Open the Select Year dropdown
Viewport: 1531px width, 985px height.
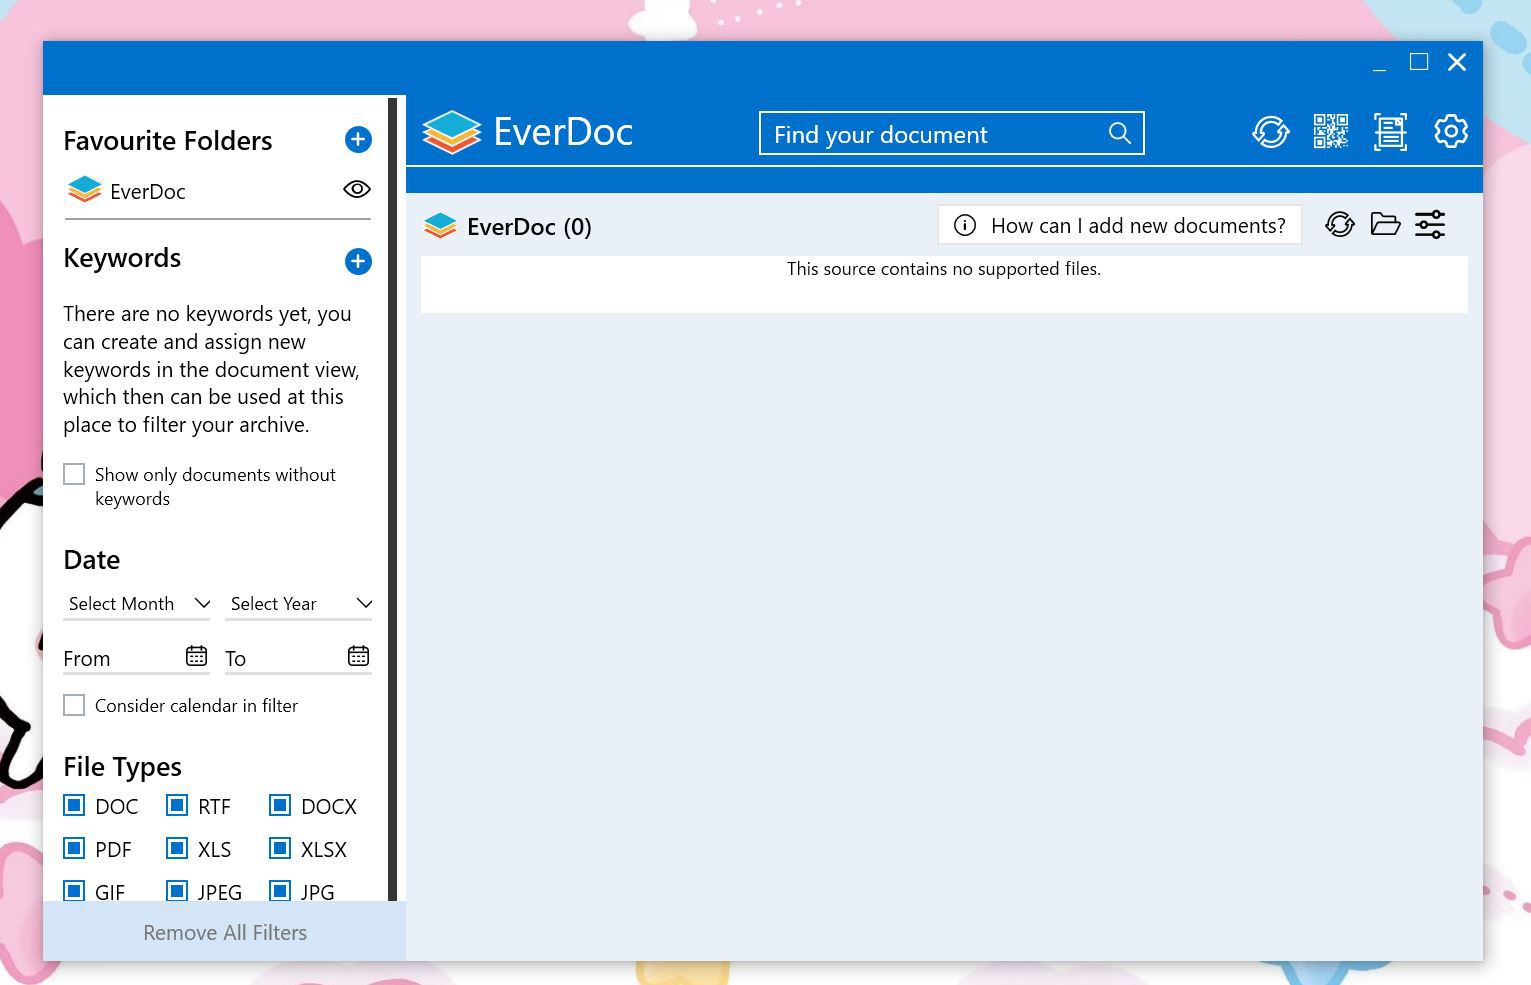point(299,603)
